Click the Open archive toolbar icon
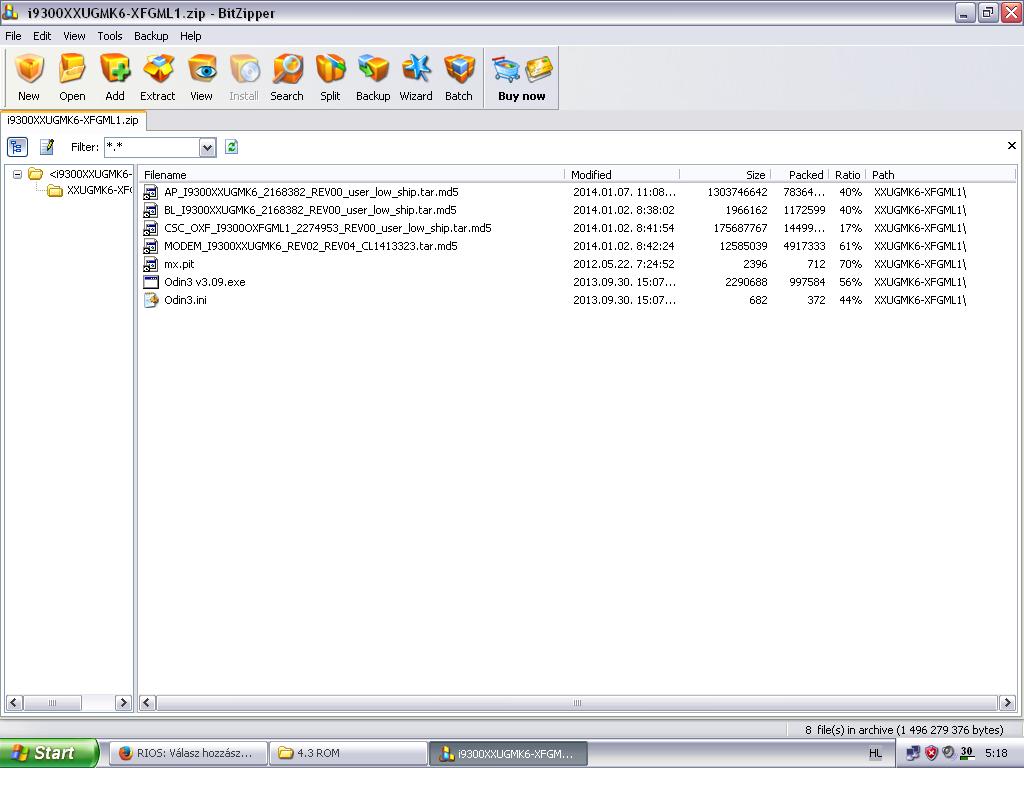Viewport: 1024px width, 812px height. pos(72,69)
